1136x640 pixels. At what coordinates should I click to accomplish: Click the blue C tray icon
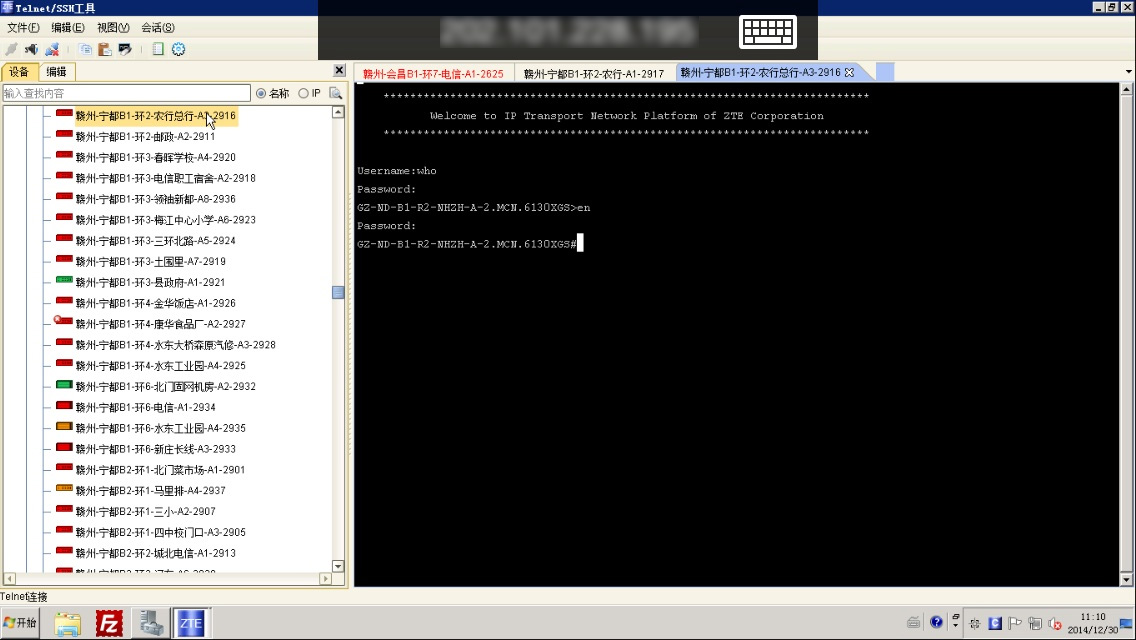[x=995, y=623]
